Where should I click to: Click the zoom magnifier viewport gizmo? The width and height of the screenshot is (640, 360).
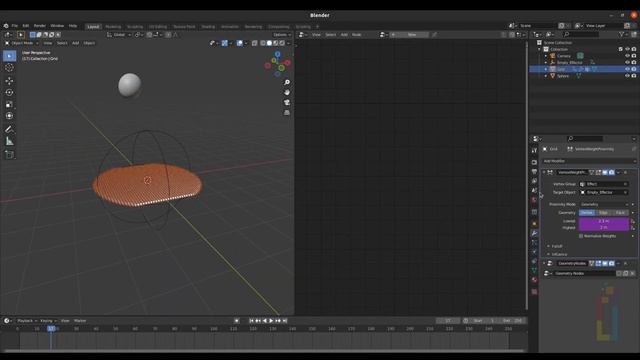(287, 82)
